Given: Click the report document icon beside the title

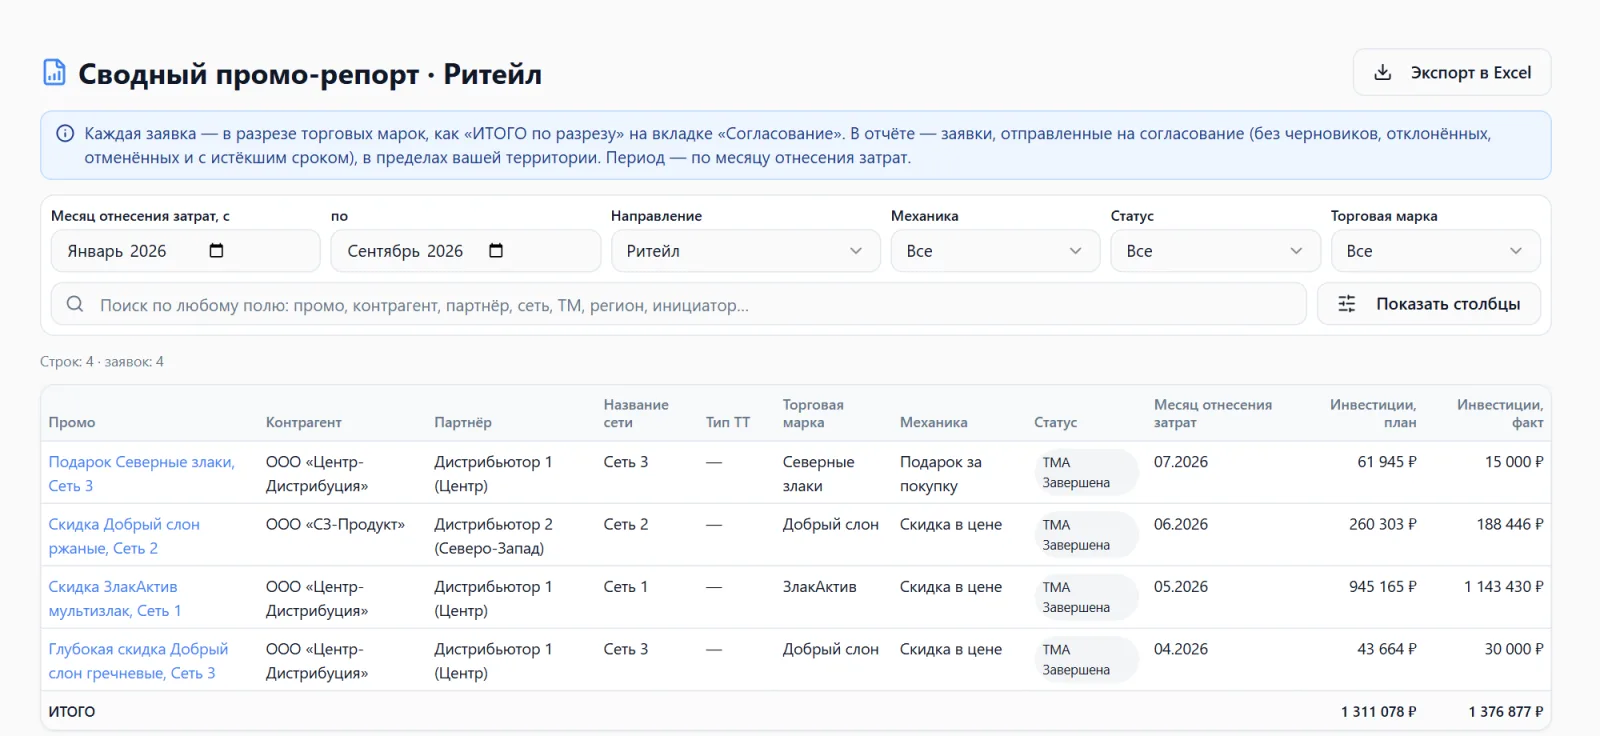Looking at the screenshot, I should (x=54, y=73).
